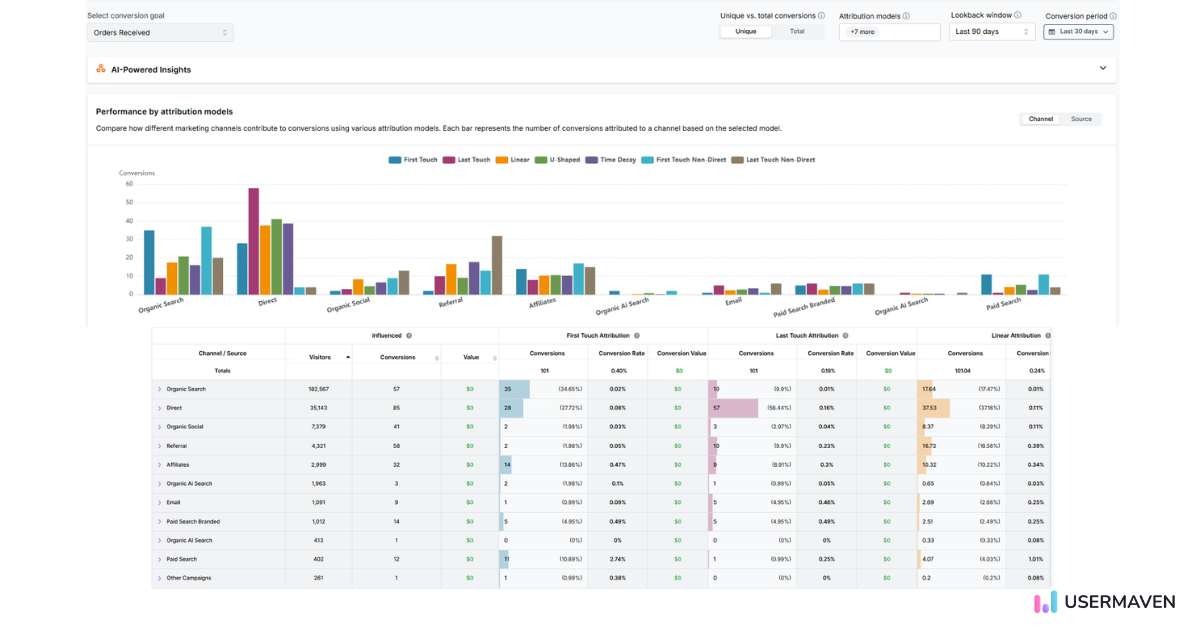The image size is (1200, 630).
Task: Open the Orders Received conversion goal dropdown
Action: pyautogui.click(x=160, y=33)
